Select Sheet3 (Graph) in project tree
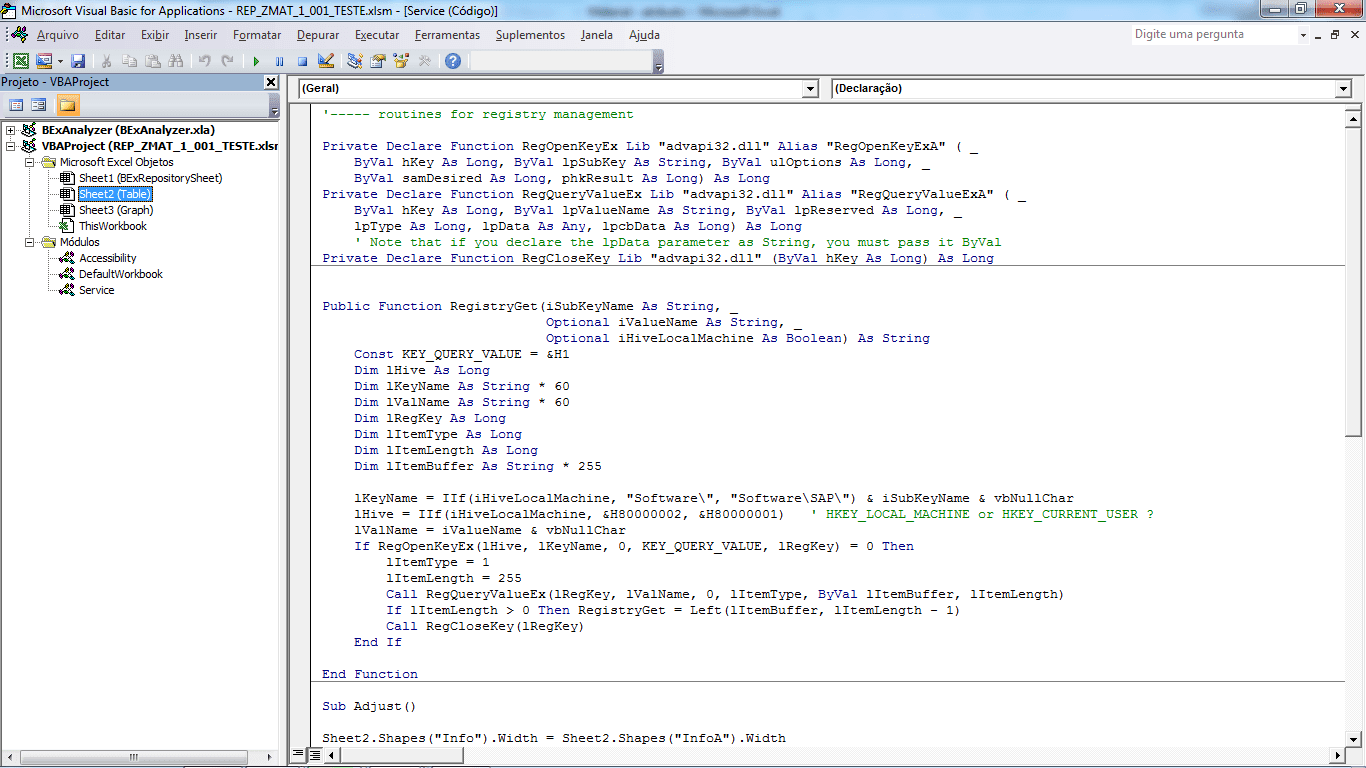The height and width of the screenshot is (768, 1366). [116, 210]
